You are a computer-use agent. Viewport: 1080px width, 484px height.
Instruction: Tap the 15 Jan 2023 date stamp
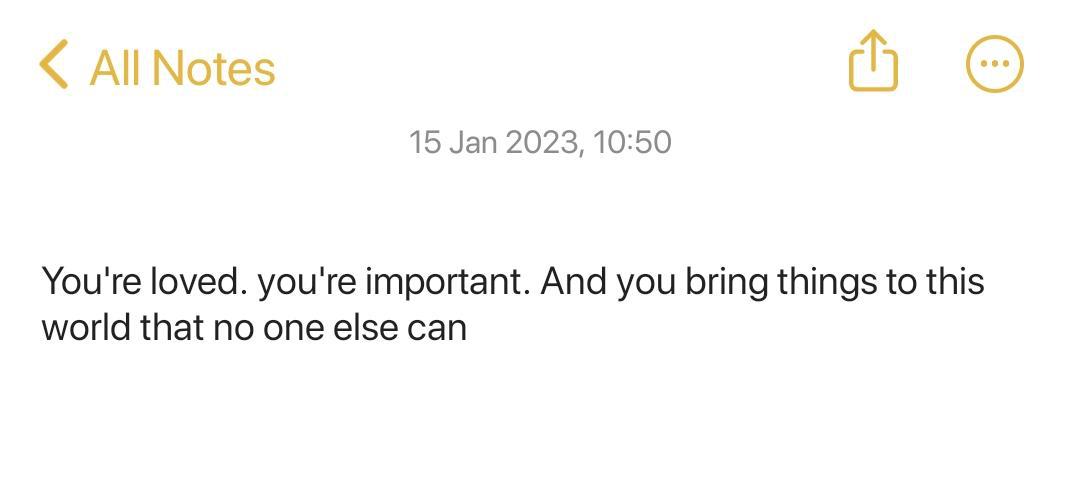pyautogui.click(x=494, y=142)
